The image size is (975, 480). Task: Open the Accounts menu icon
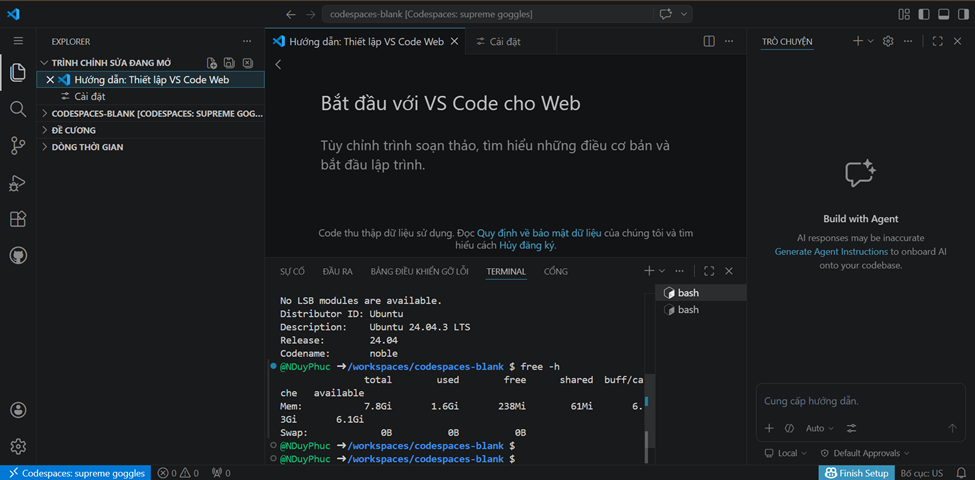pyautogui.click(x=18, y=410)
